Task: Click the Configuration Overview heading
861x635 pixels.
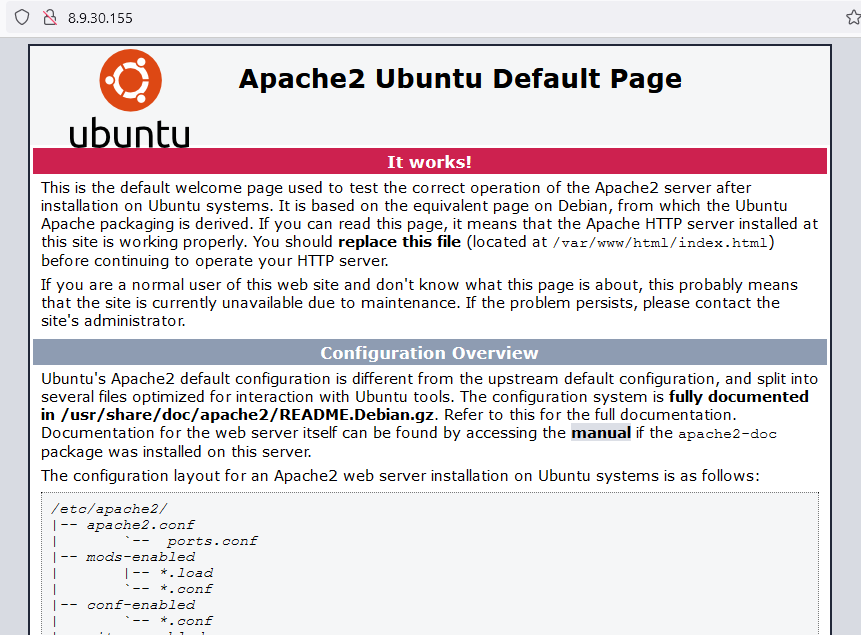Action: pos(429,353)
